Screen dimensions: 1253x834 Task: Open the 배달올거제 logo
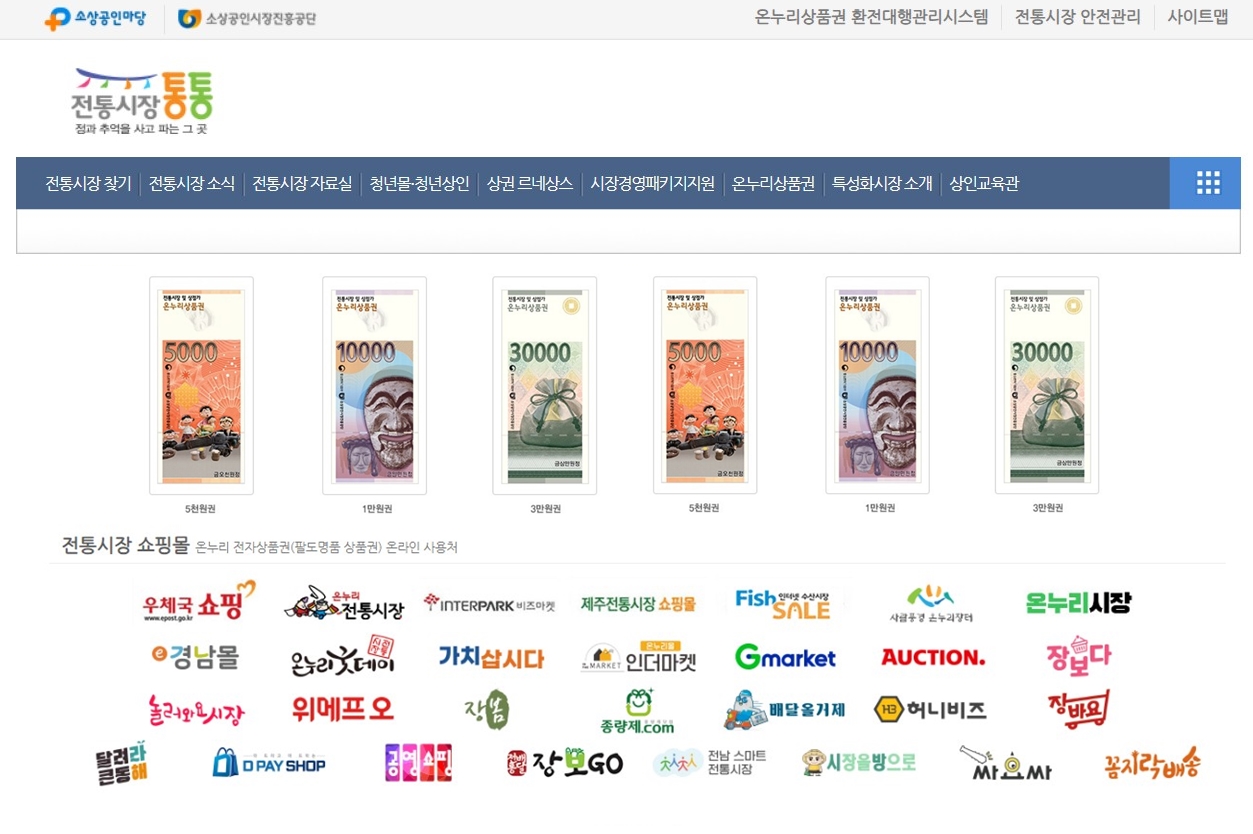click(x=785, y=710)
